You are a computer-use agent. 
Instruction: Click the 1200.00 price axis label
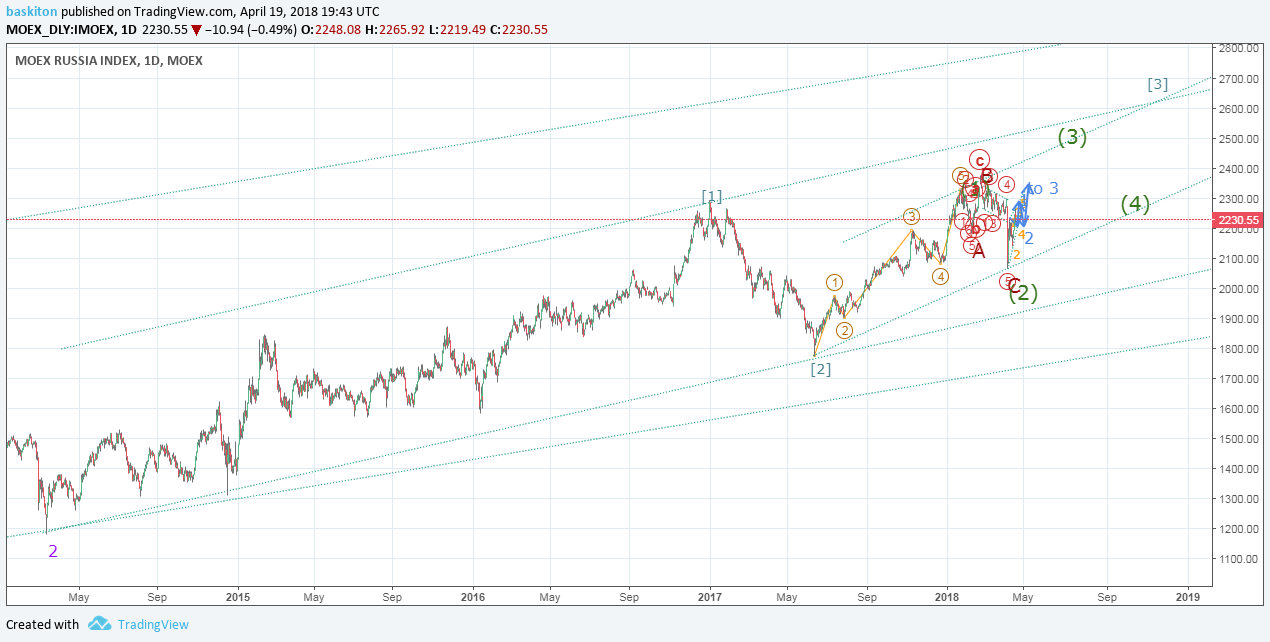pos(1239,529)
